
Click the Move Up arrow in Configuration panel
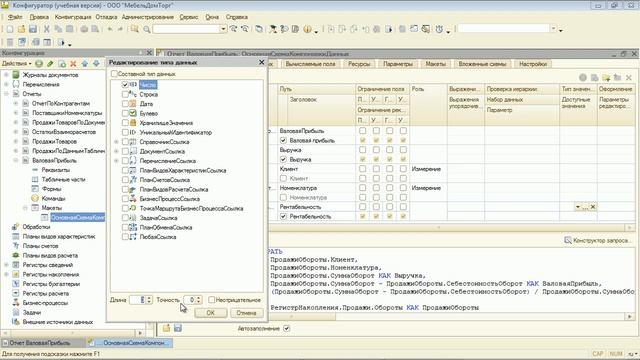click(x=84, y=64)
